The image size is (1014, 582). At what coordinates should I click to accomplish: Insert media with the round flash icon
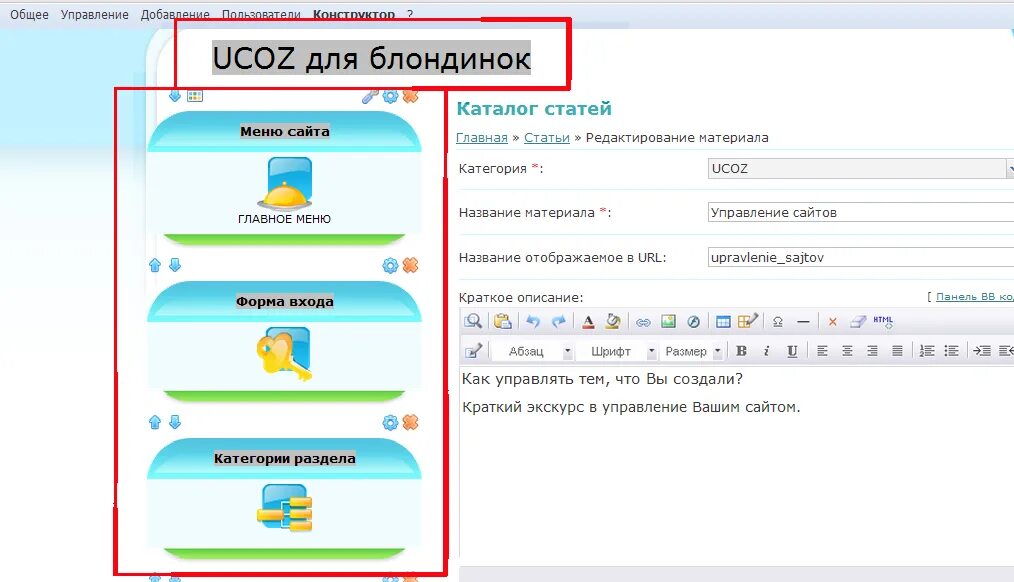693,321
